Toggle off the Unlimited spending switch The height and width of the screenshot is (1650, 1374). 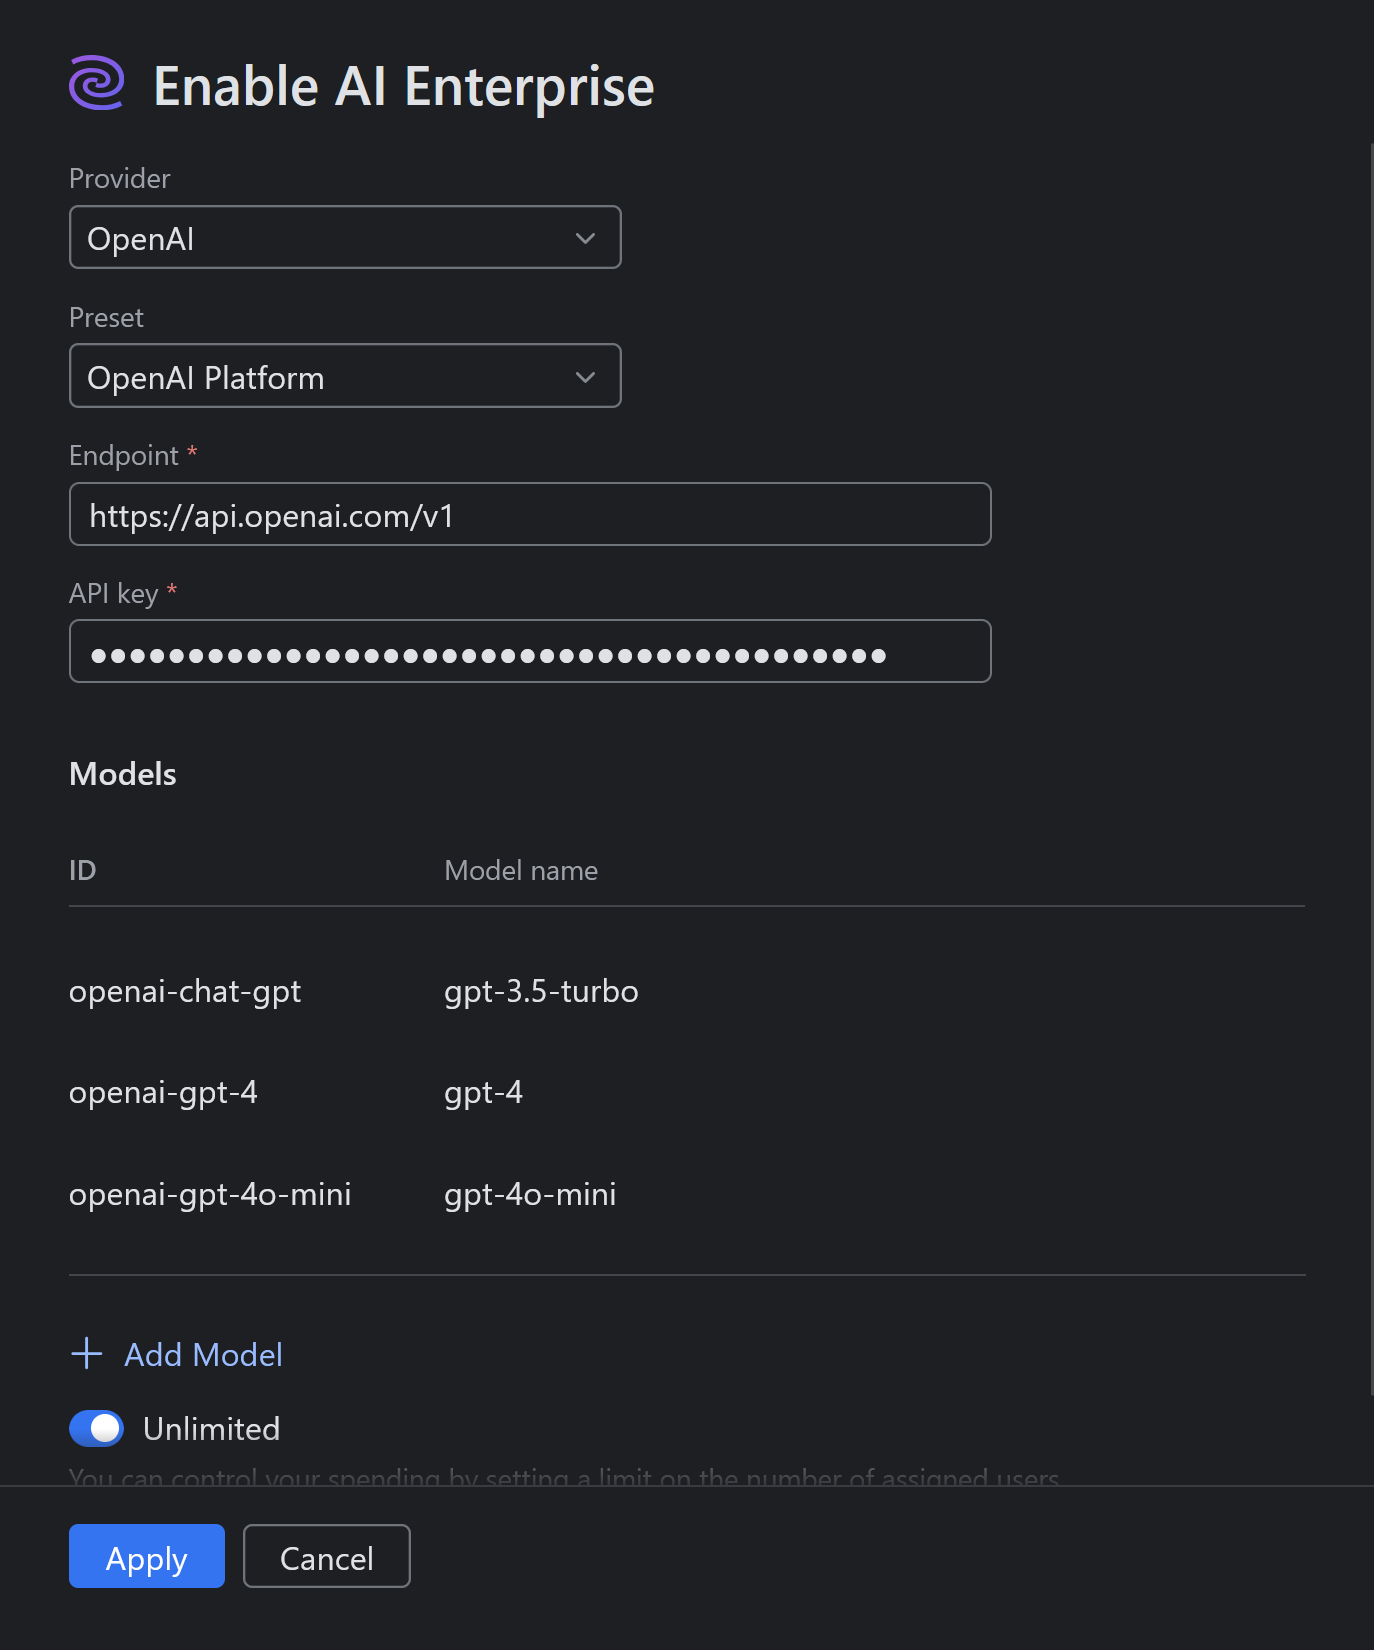click(x=95, y=1428)
